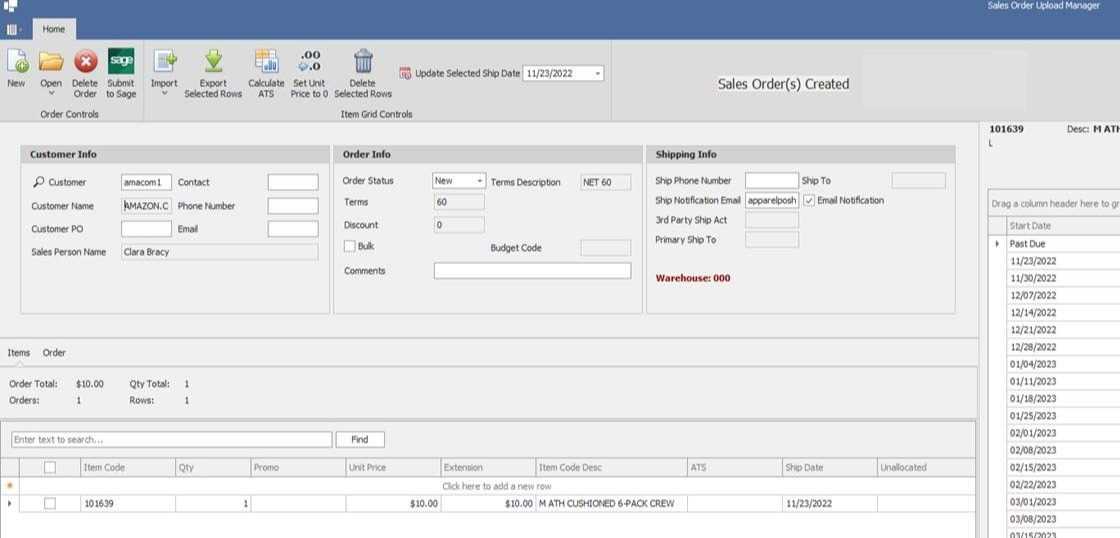
Task: Click the Import icon
Action: 164,61
